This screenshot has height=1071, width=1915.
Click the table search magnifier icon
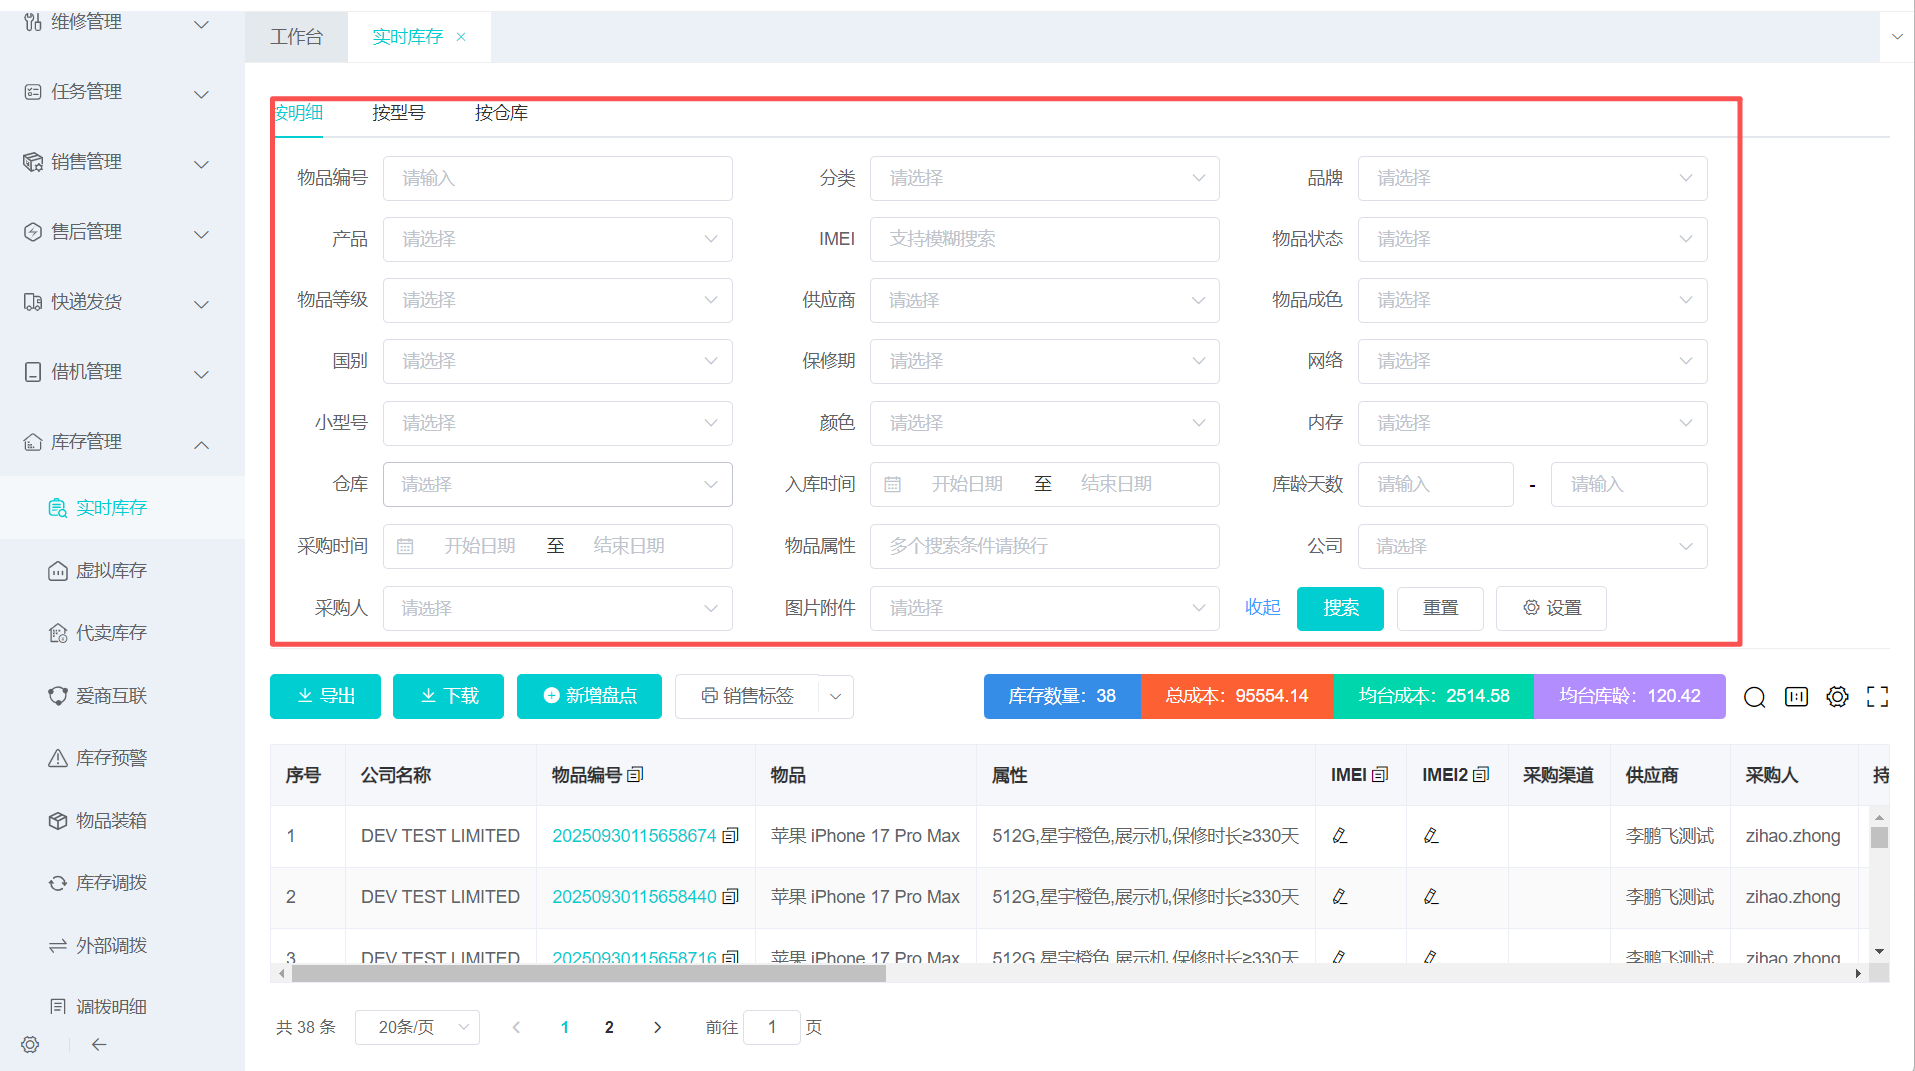click(1754, 697)
